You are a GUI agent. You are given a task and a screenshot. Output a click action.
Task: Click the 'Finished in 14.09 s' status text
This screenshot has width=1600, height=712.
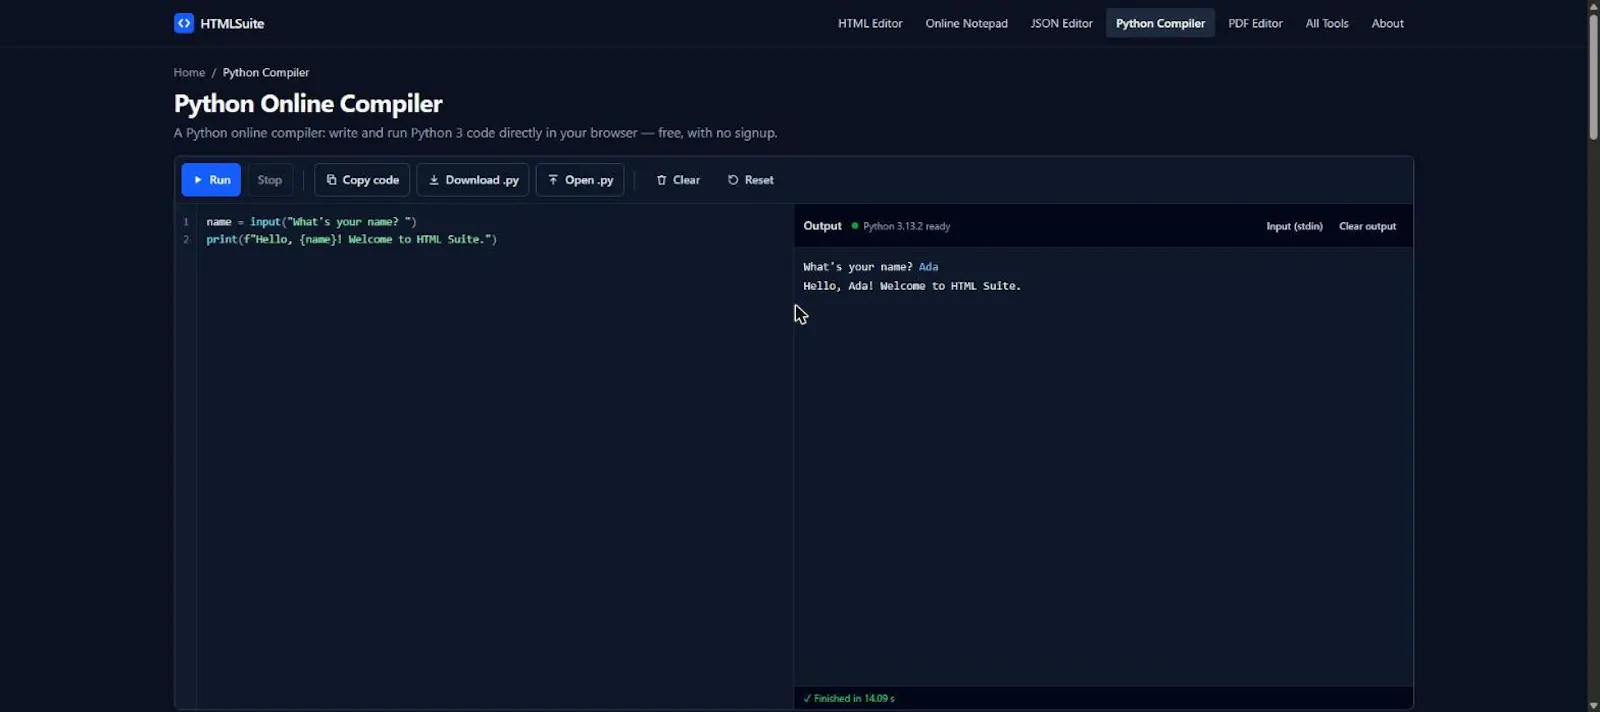[x=849, y=698]
